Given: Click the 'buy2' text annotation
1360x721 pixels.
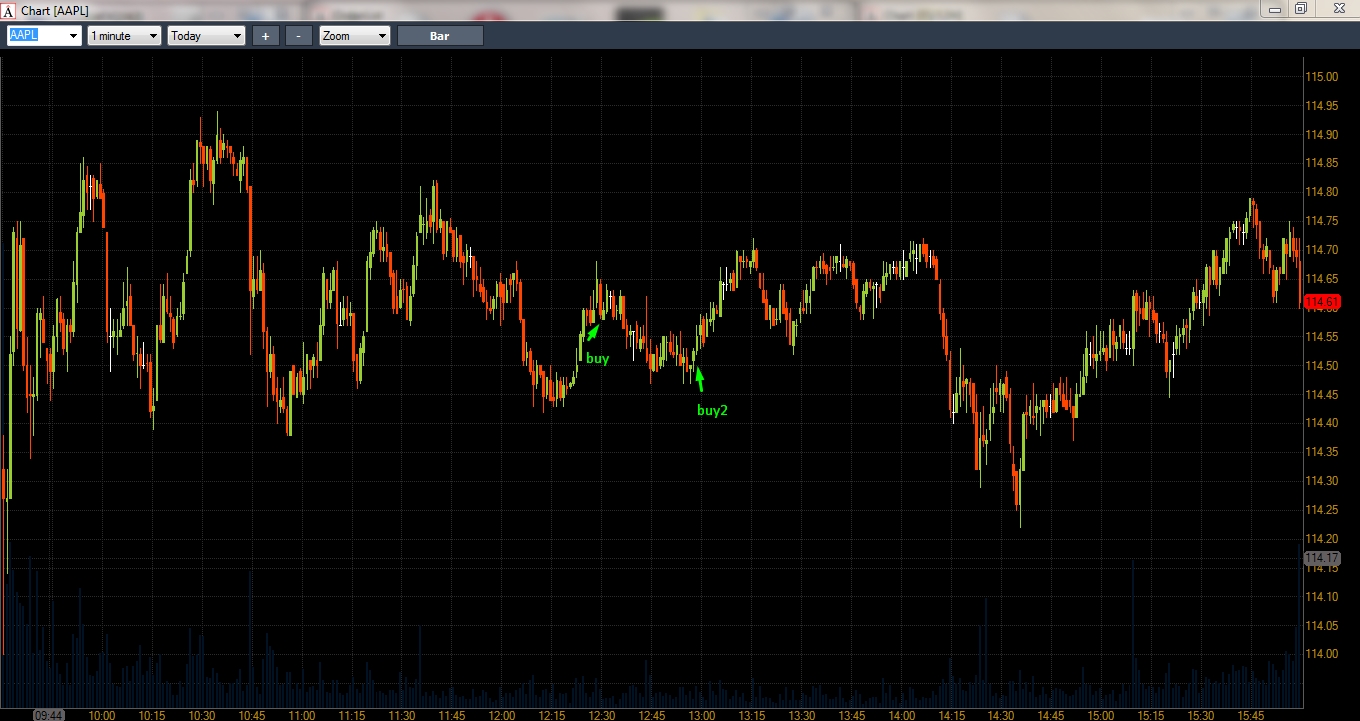Looking at the screenshot, I should tap(712, 410).
